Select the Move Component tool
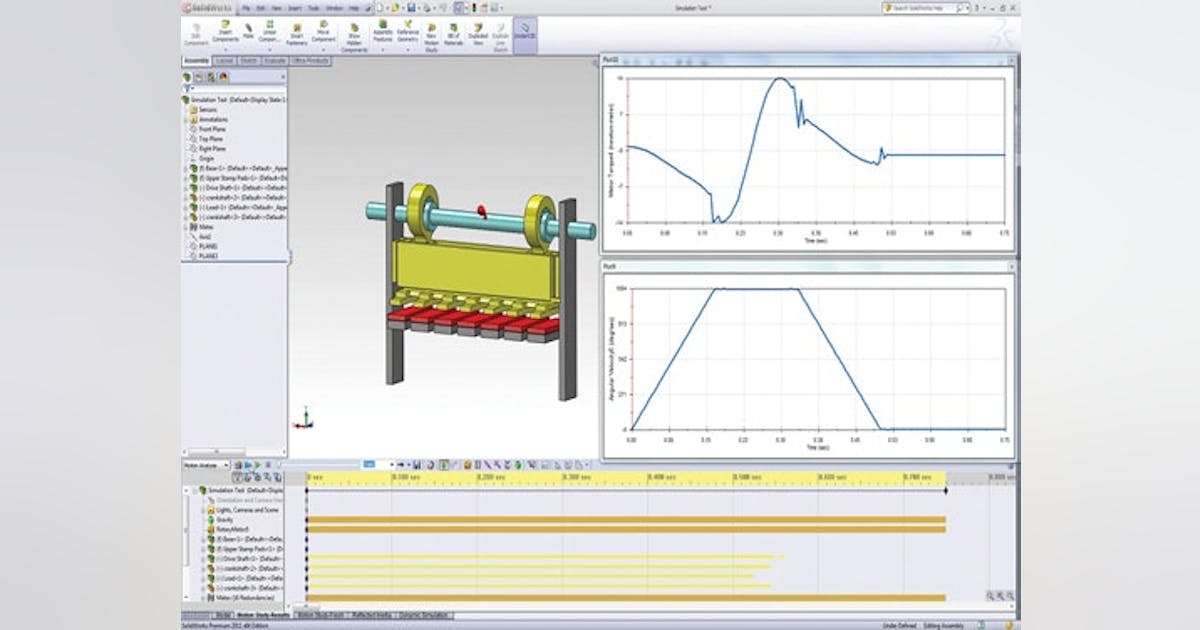1200x630 pixels. 321,30
